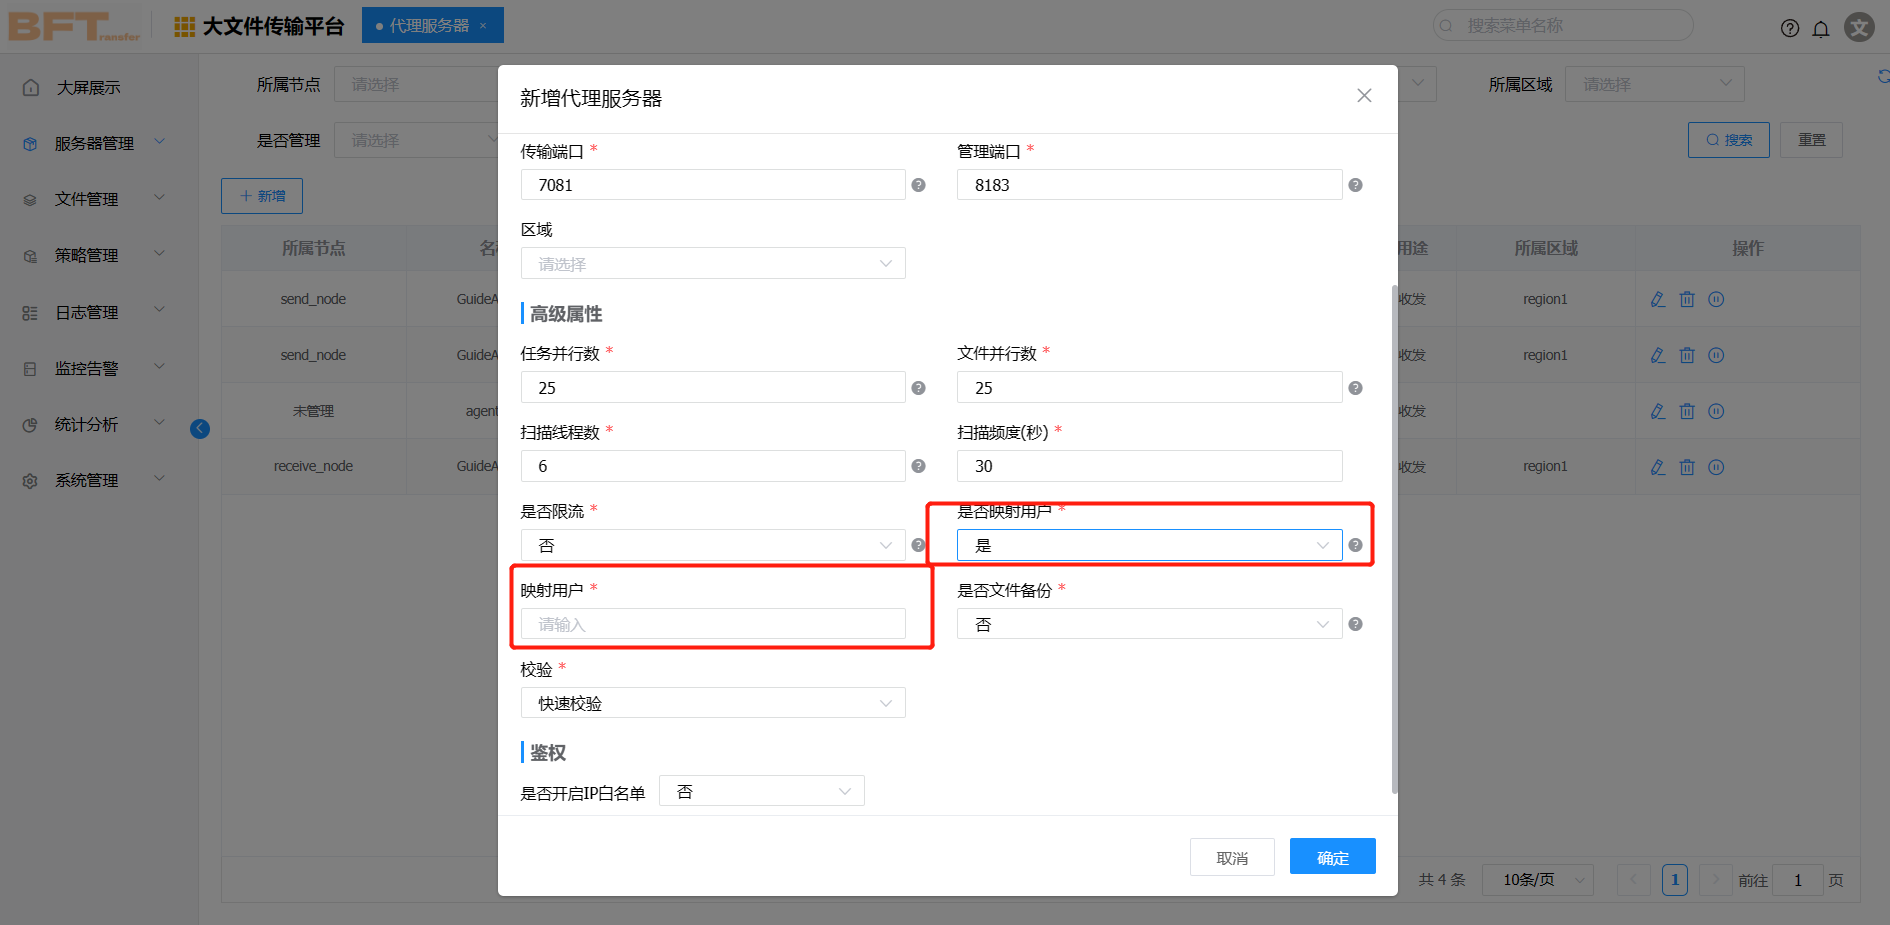Click the apps grid icon beside platform title
Viewport: 1890px width, 925px height.
coord(184,27)
